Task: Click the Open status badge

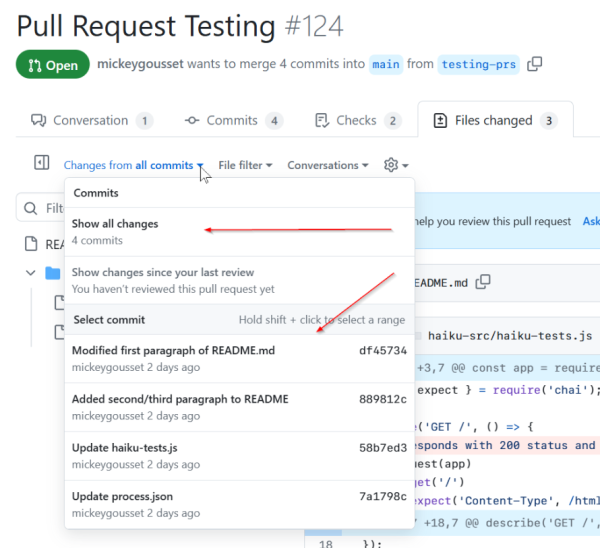Action: 53,65
